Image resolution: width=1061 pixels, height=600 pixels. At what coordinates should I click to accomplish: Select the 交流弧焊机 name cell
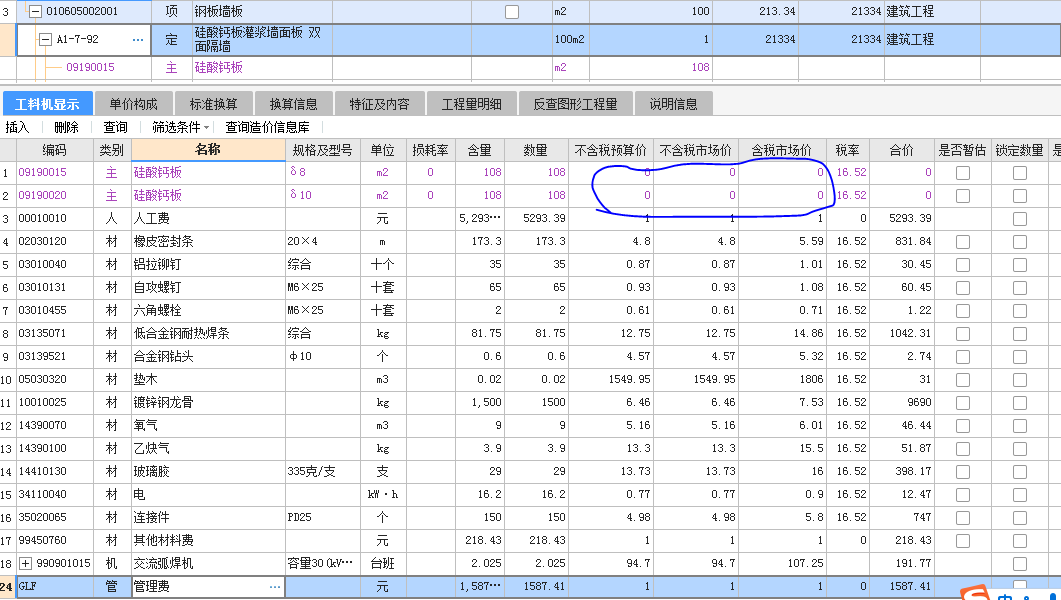(208, 563)
